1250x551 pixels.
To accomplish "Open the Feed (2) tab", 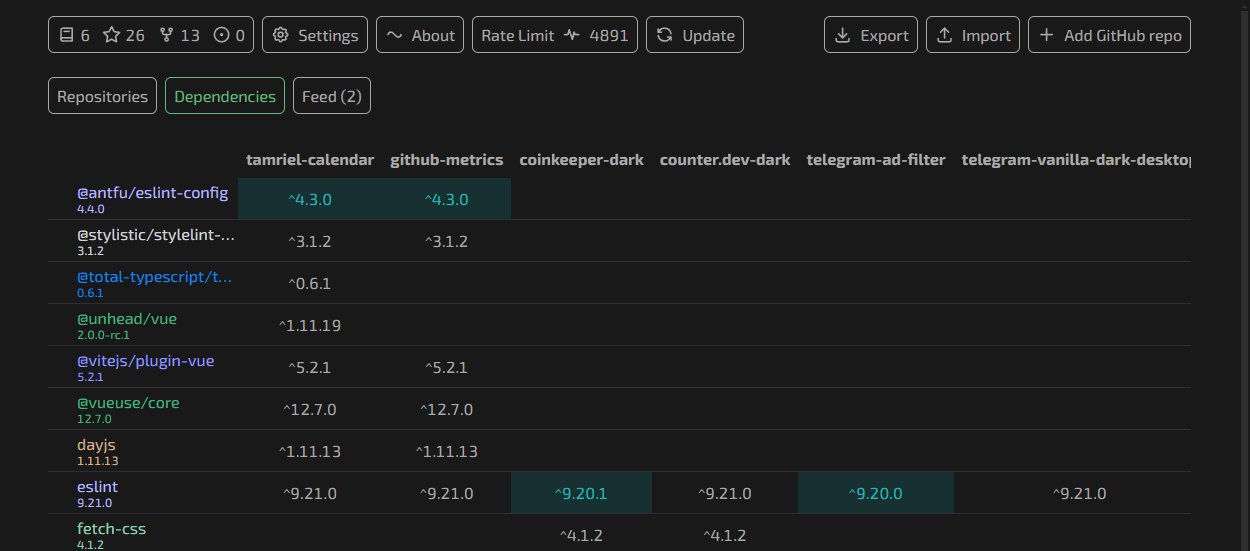I will click(x=332, y=96).
